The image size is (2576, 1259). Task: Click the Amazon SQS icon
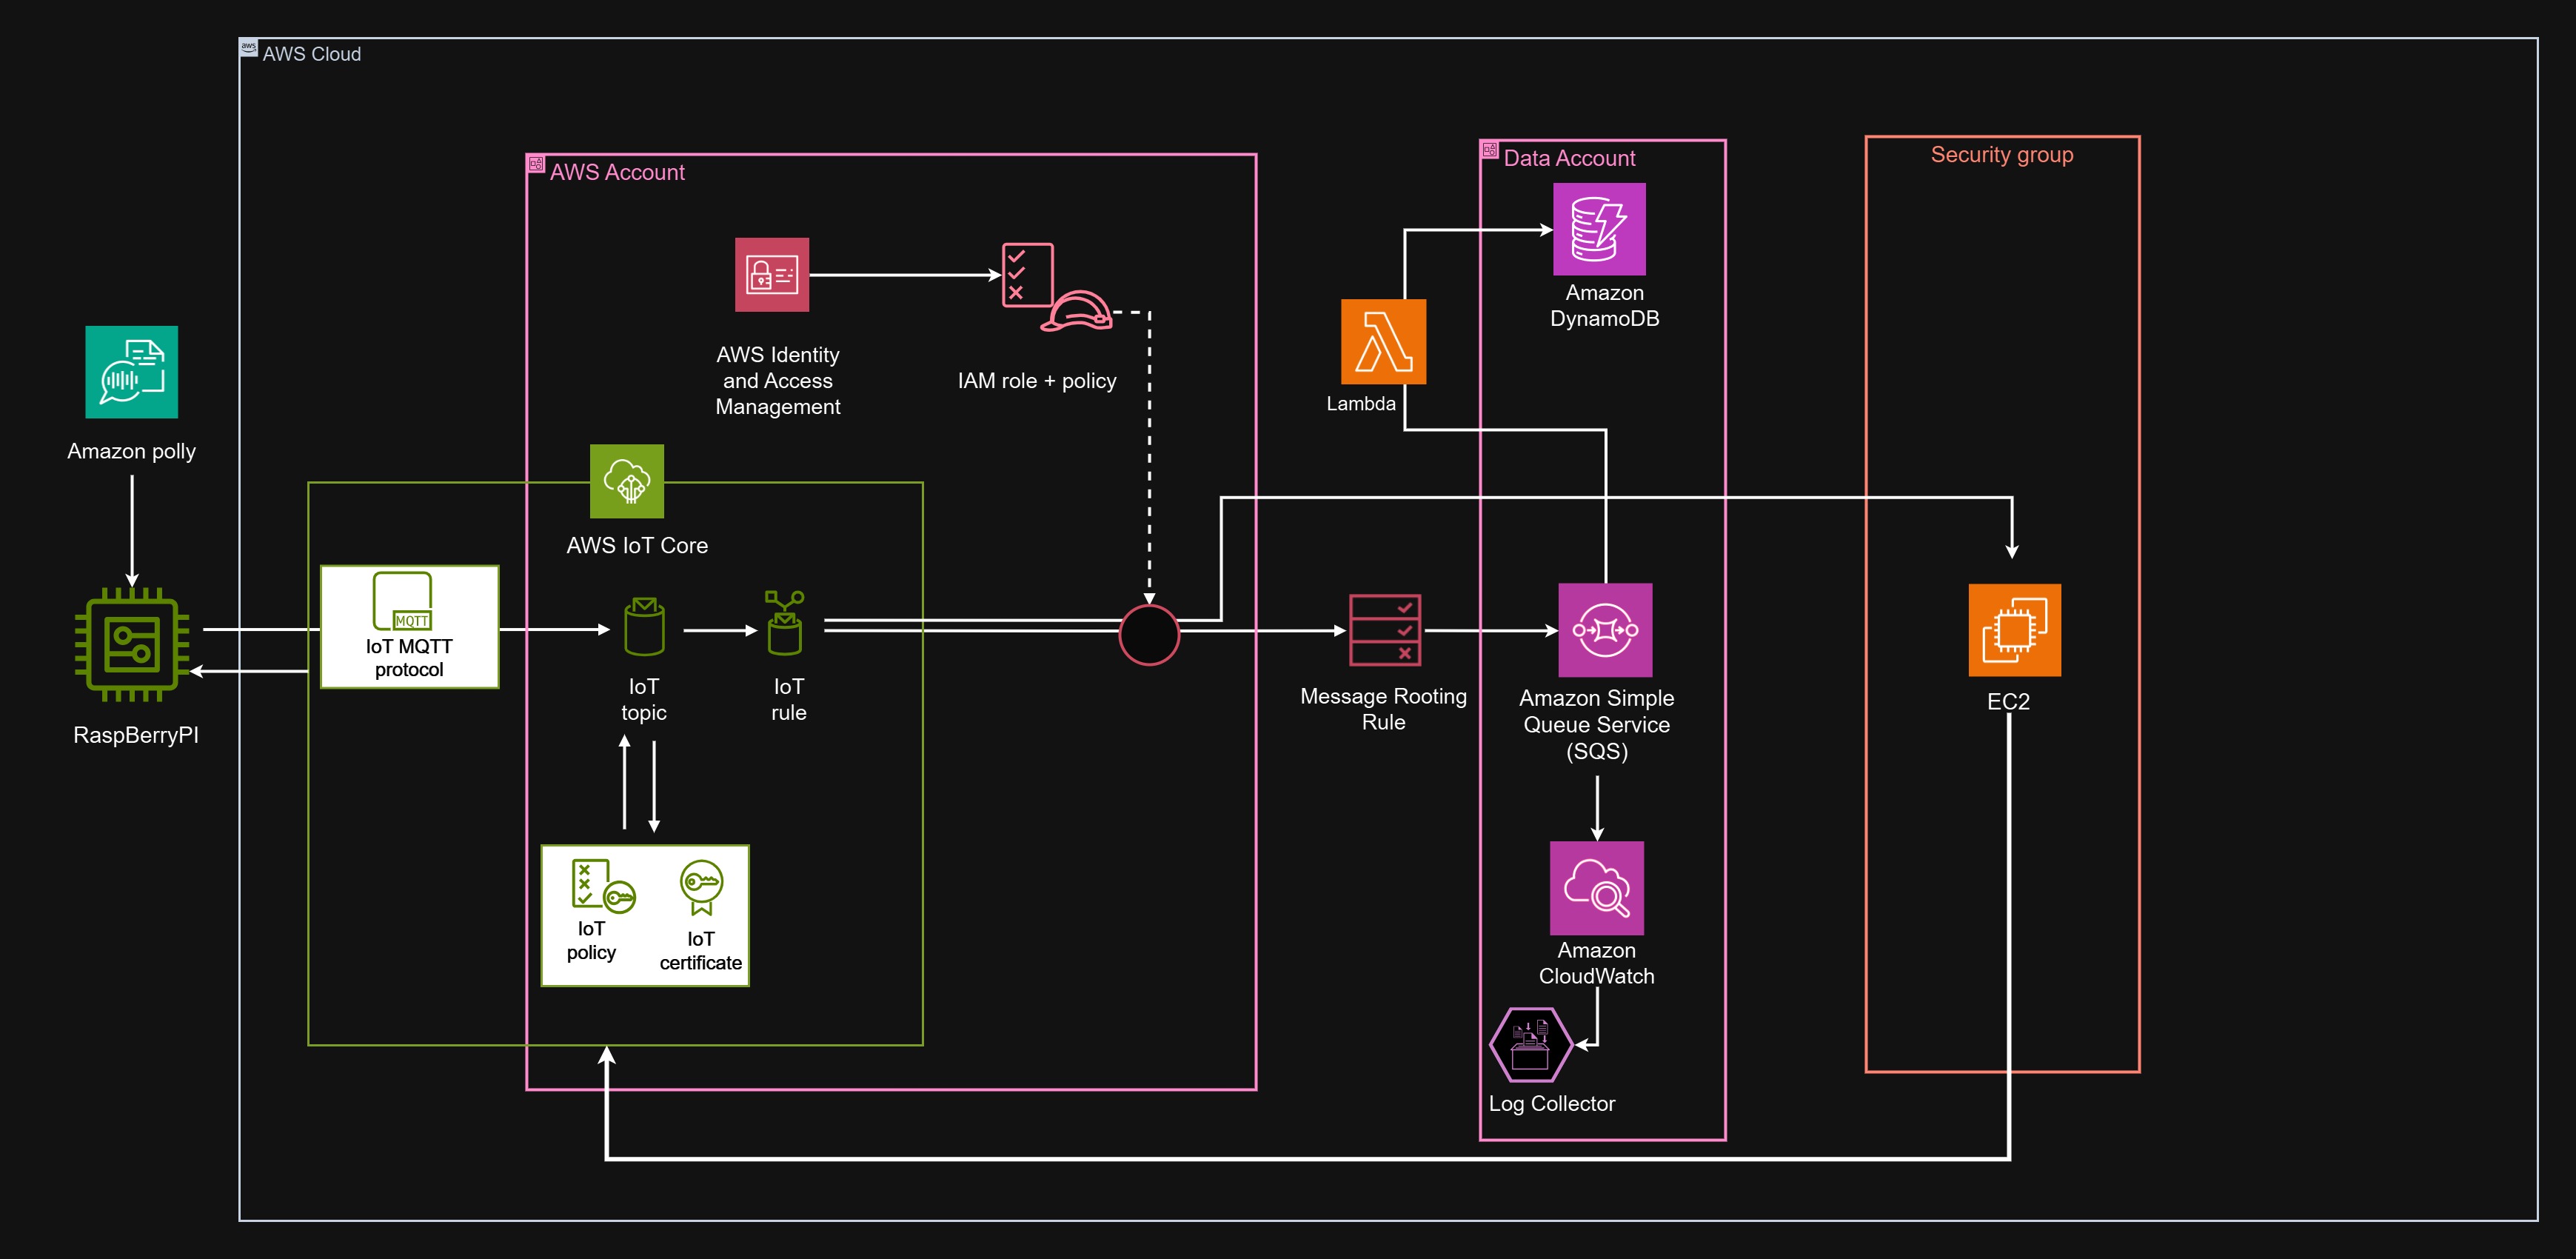pyautogui.click(x=1605, y=630)
